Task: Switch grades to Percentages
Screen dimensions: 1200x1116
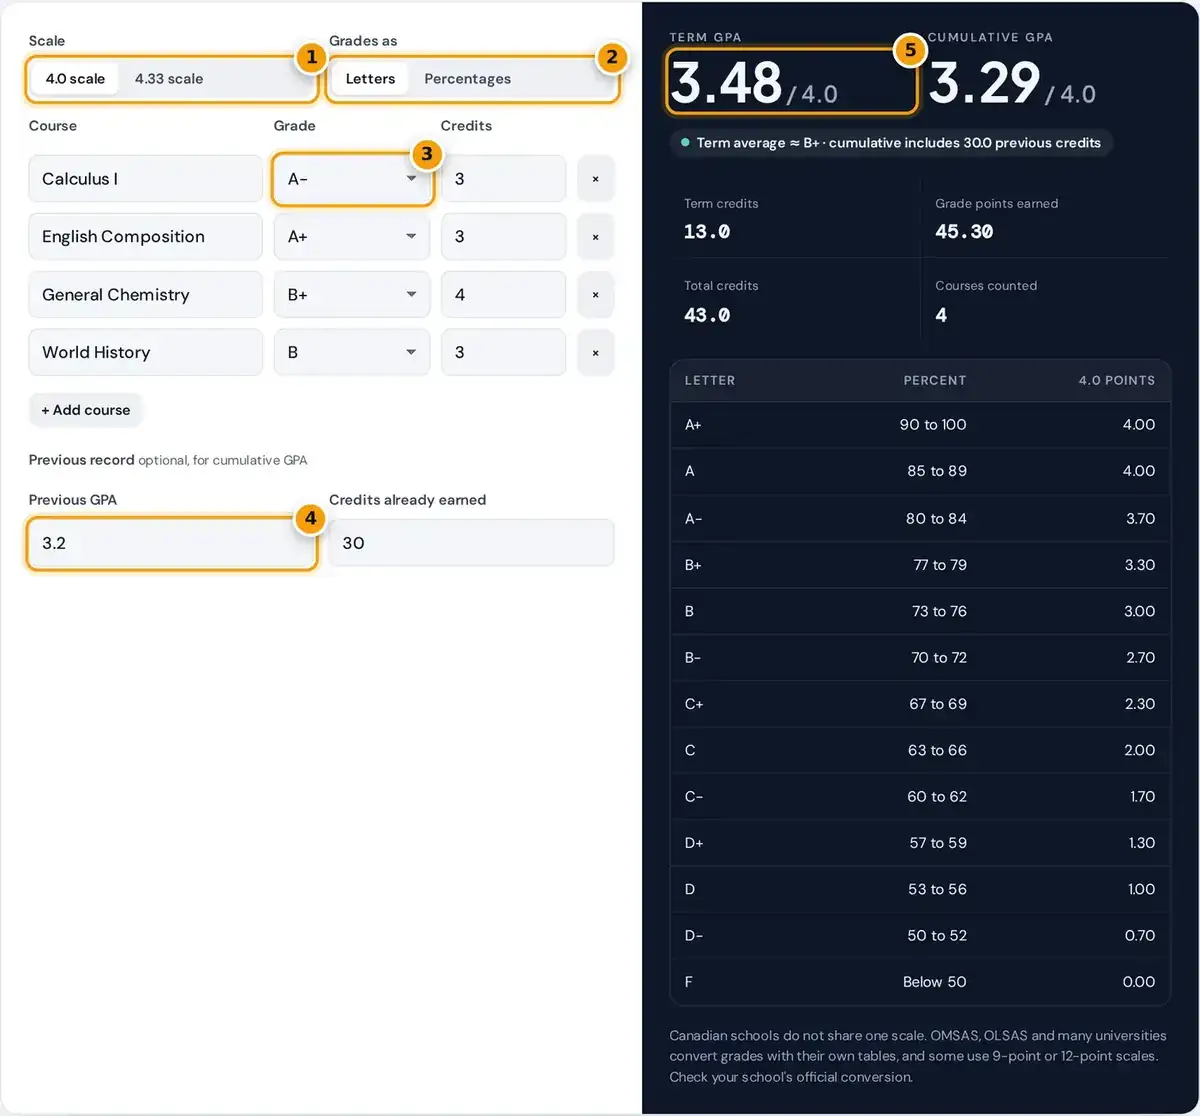Action: (x=467, y=79)
